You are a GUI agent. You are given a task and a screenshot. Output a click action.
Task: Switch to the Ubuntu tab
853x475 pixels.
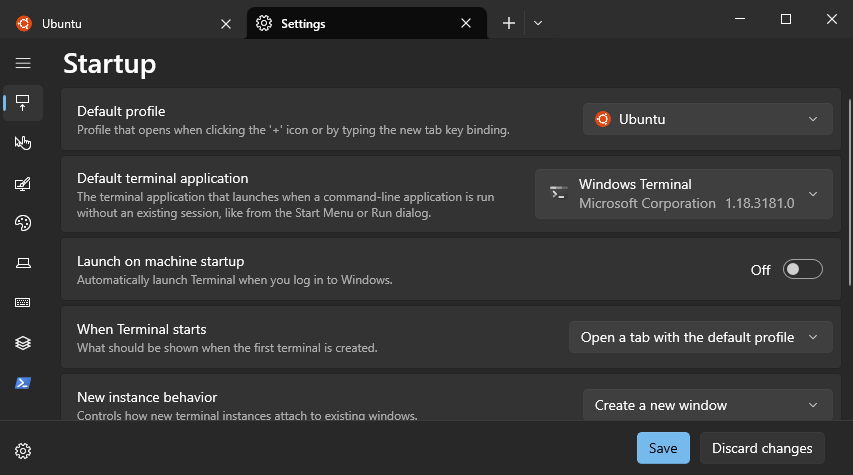[x=124, y=23]
